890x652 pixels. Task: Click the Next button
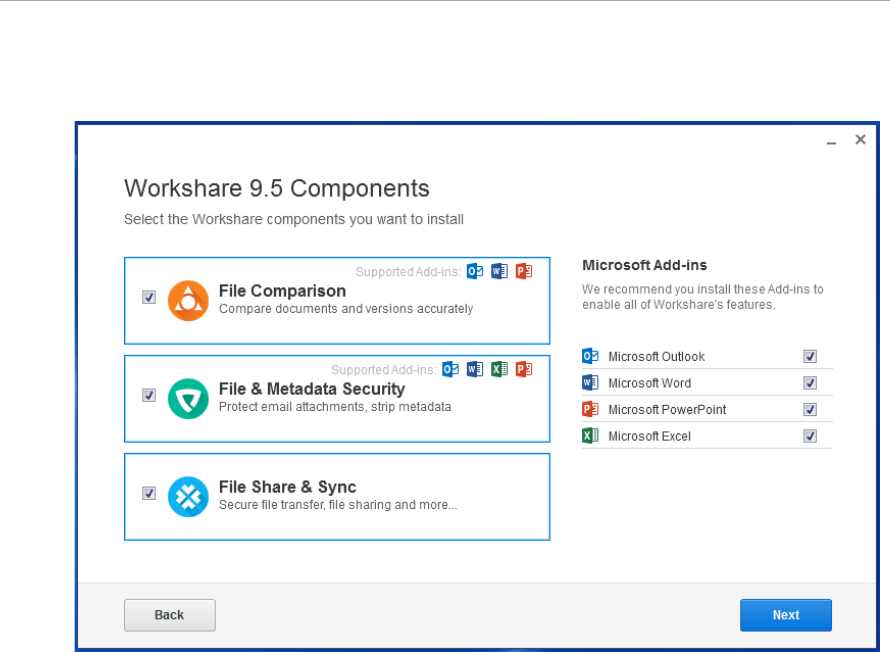(x=786, y=615)
